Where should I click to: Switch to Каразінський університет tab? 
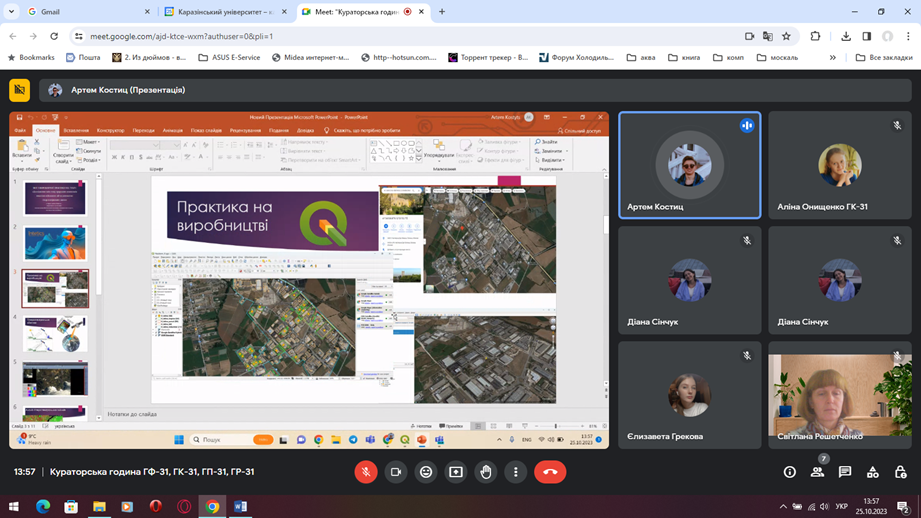(x=220, y=12)
